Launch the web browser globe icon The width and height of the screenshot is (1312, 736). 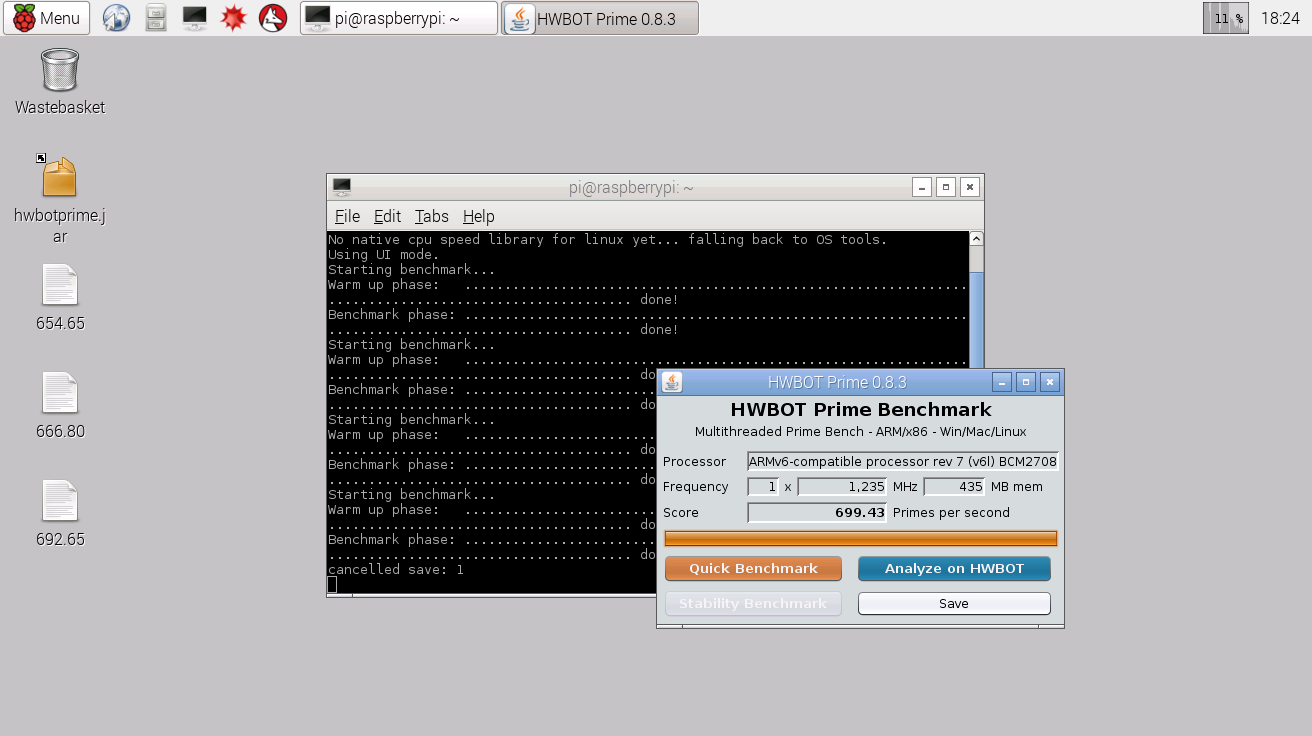pyautogui.click(x=117, y=18)
